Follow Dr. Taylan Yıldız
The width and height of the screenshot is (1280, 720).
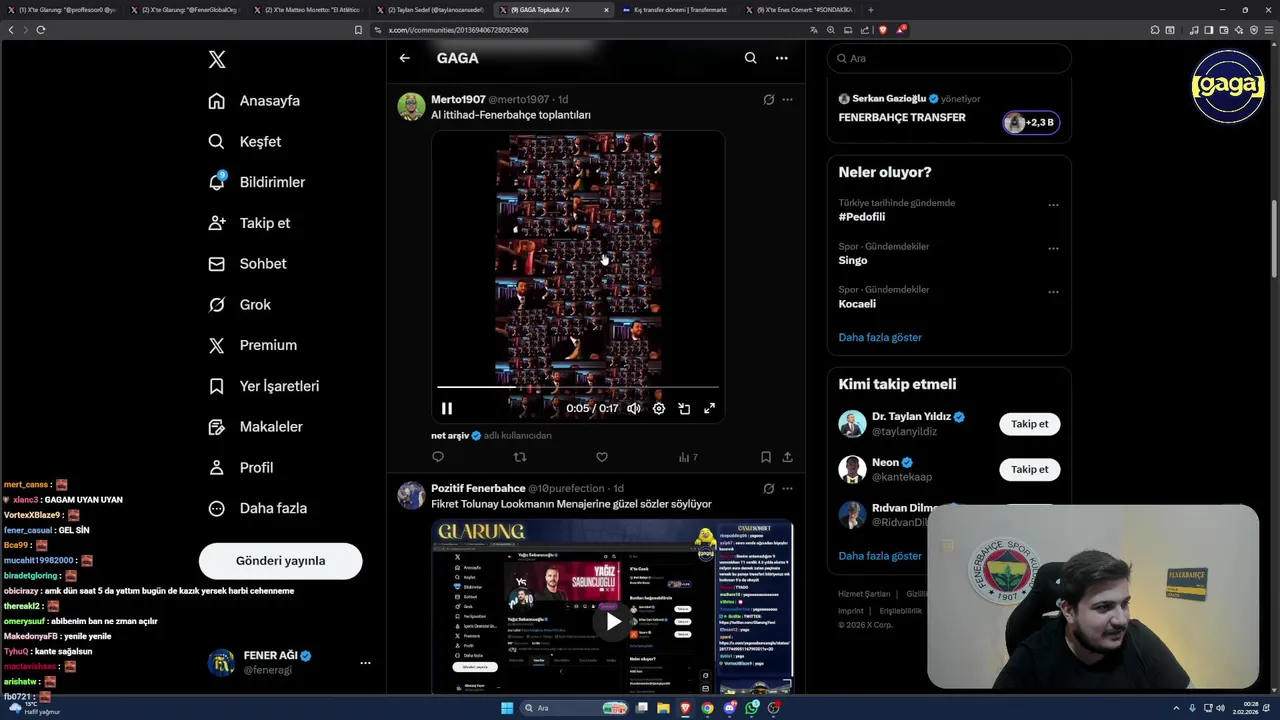[x=1029, y=424]
